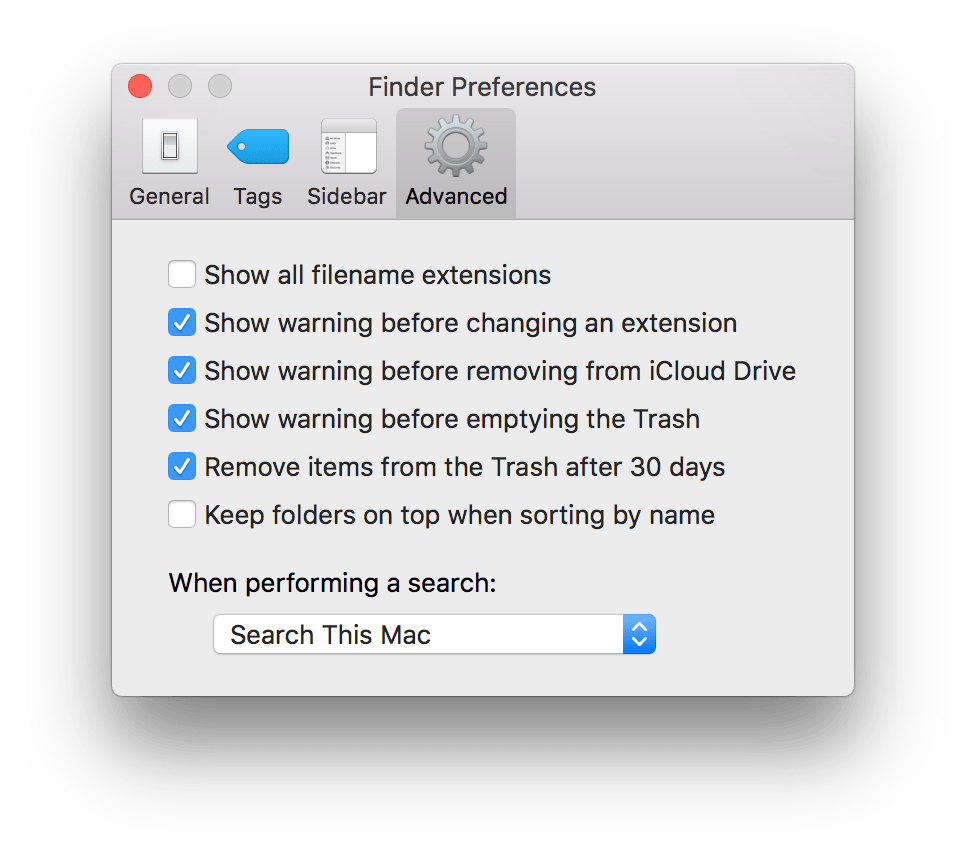Open the Sidebar preferences pane

[x=346, y=163]
